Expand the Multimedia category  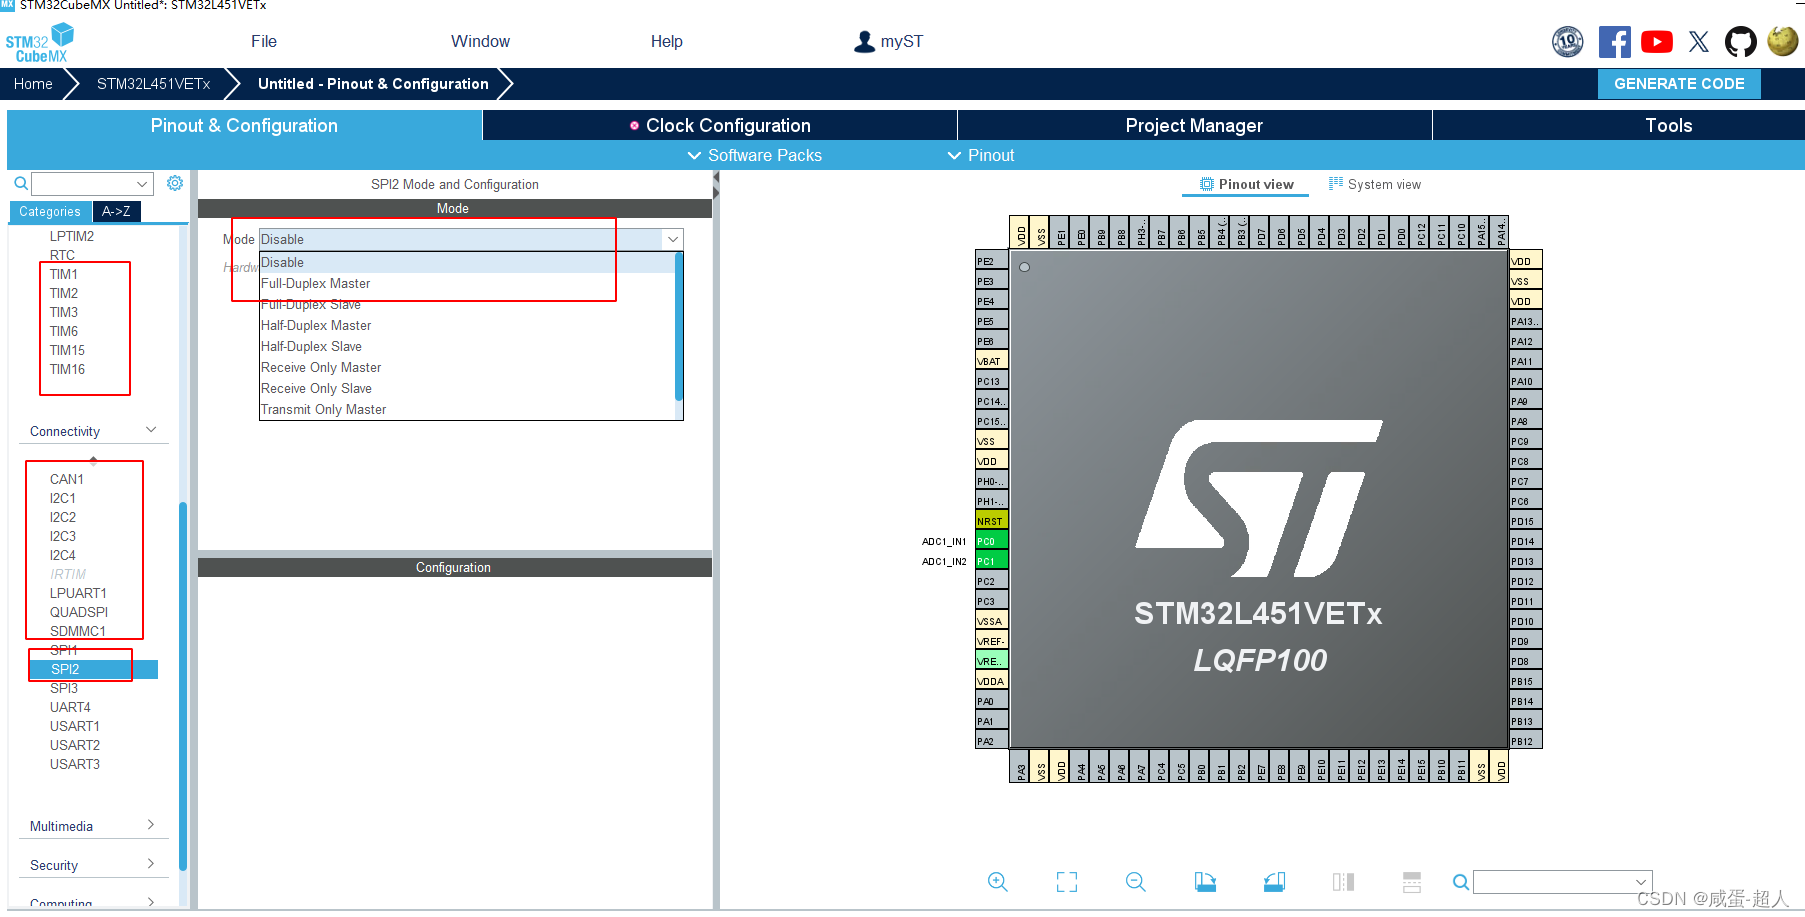[x=151, y=825]
